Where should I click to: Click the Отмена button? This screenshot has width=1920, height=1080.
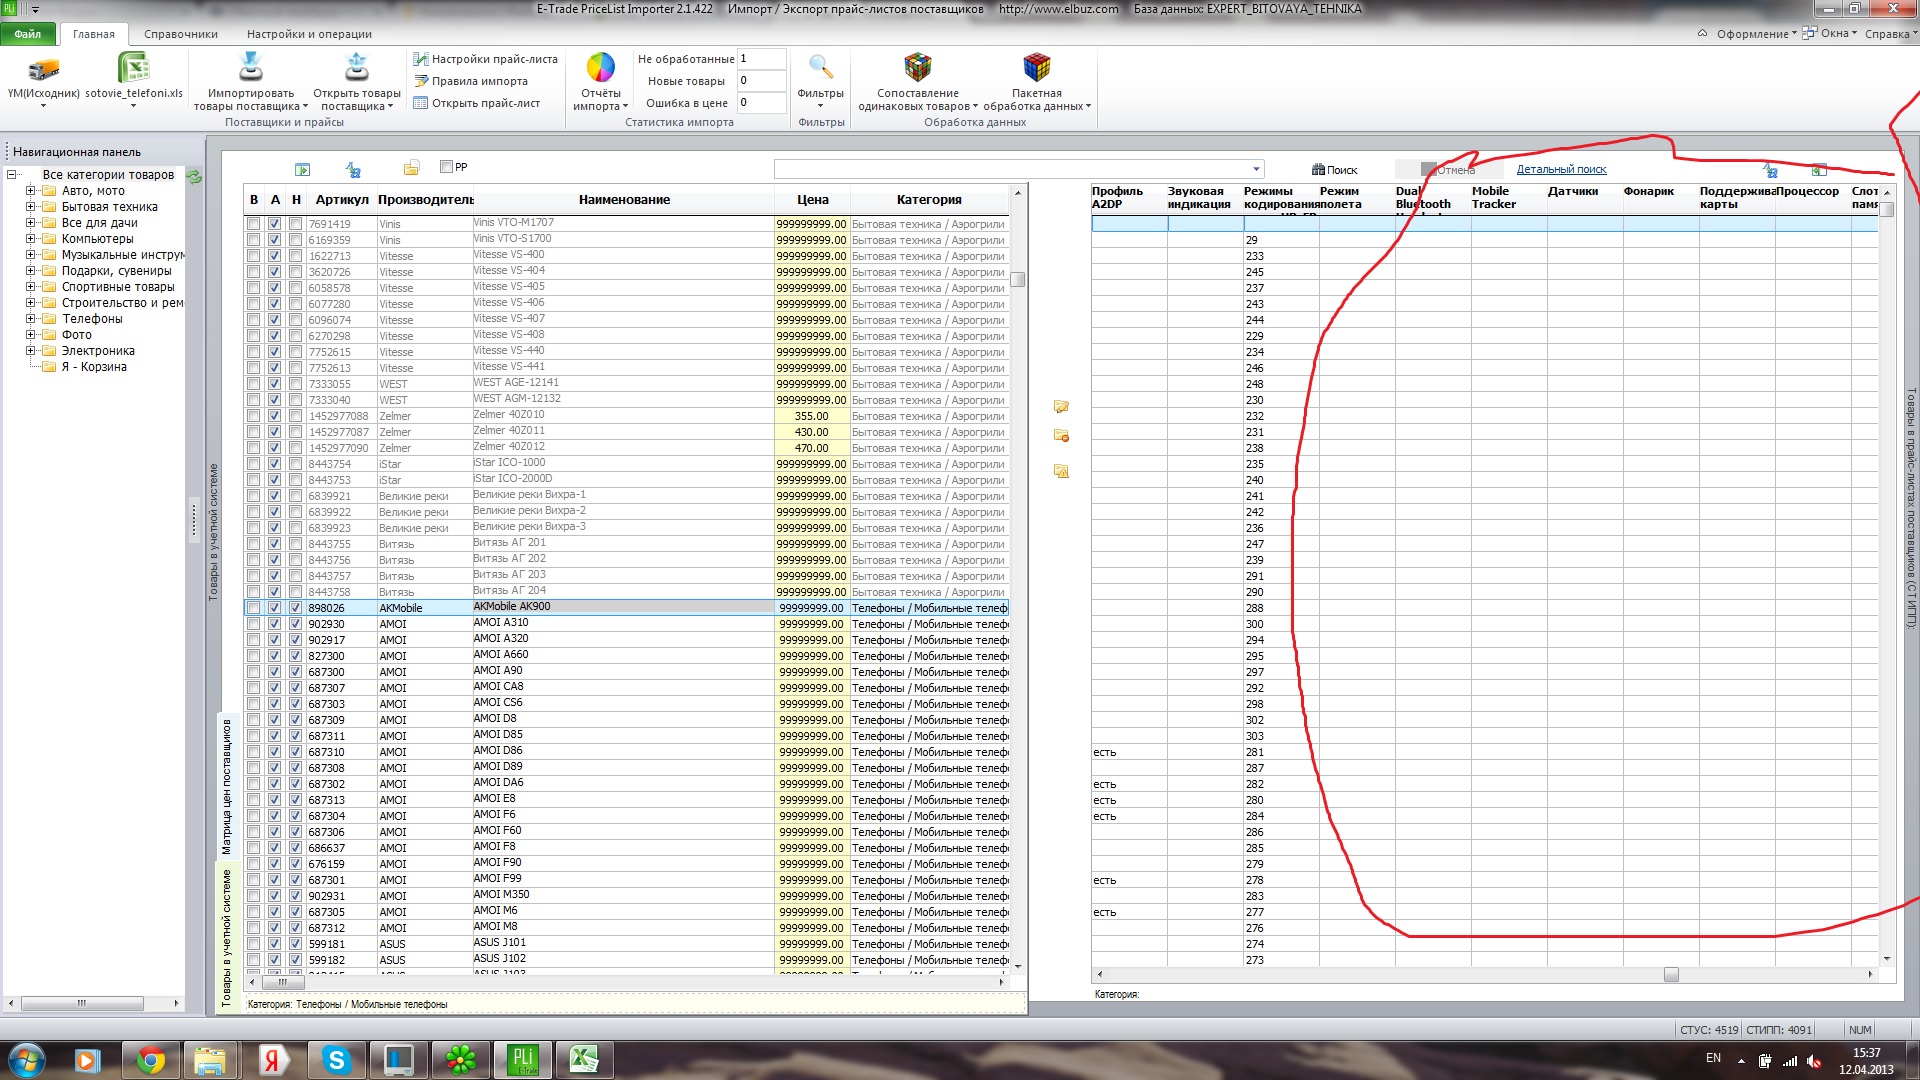(1449, 170)
